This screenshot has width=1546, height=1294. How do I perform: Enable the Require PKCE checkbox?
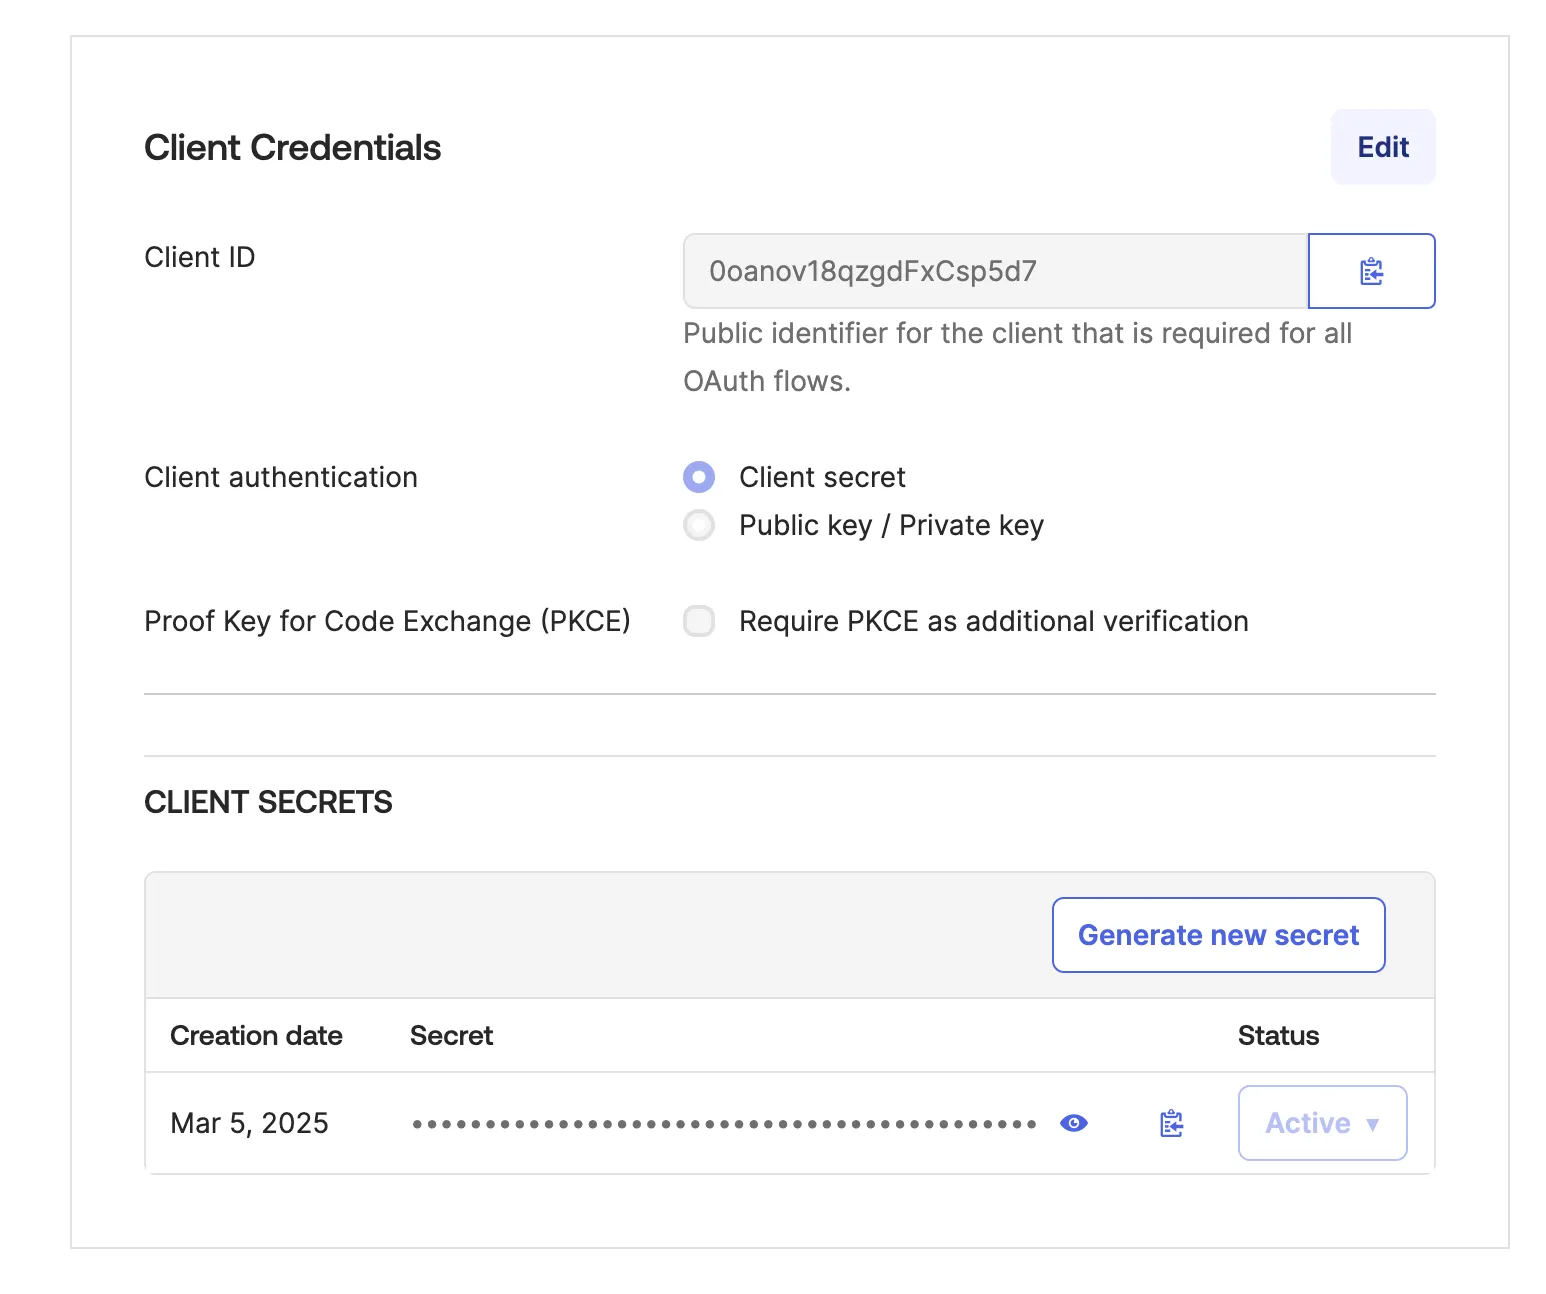pos(699,621)
